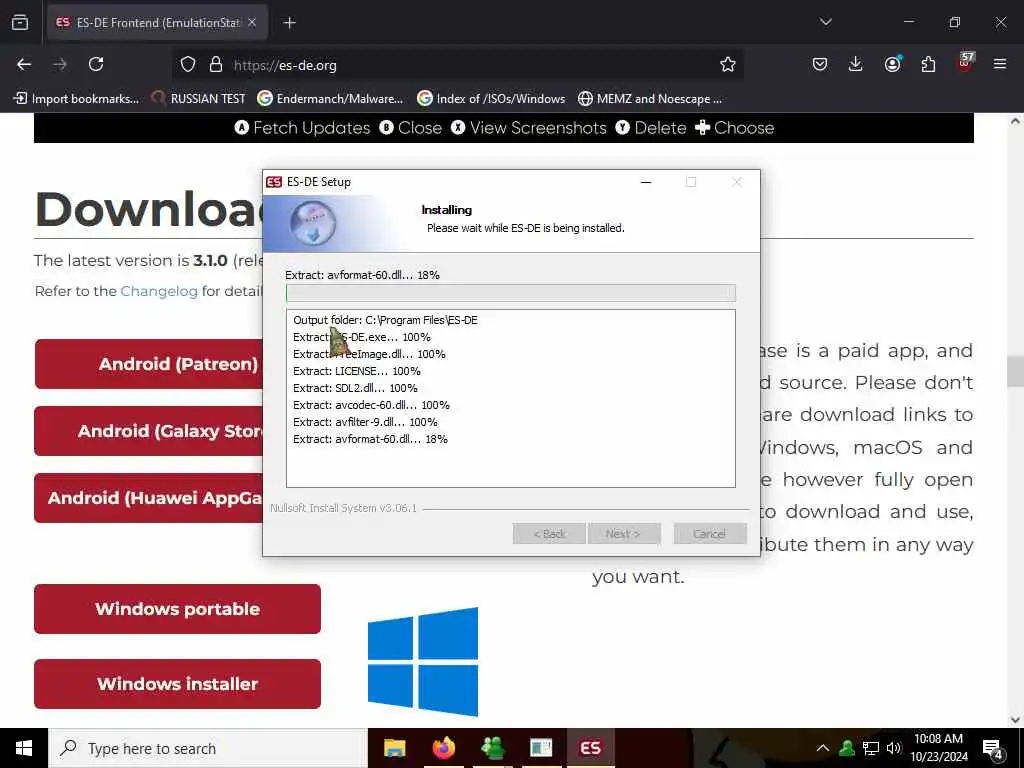Open a new browser tab
Screen dimensions: 1024x768
(x=290, y=23)
